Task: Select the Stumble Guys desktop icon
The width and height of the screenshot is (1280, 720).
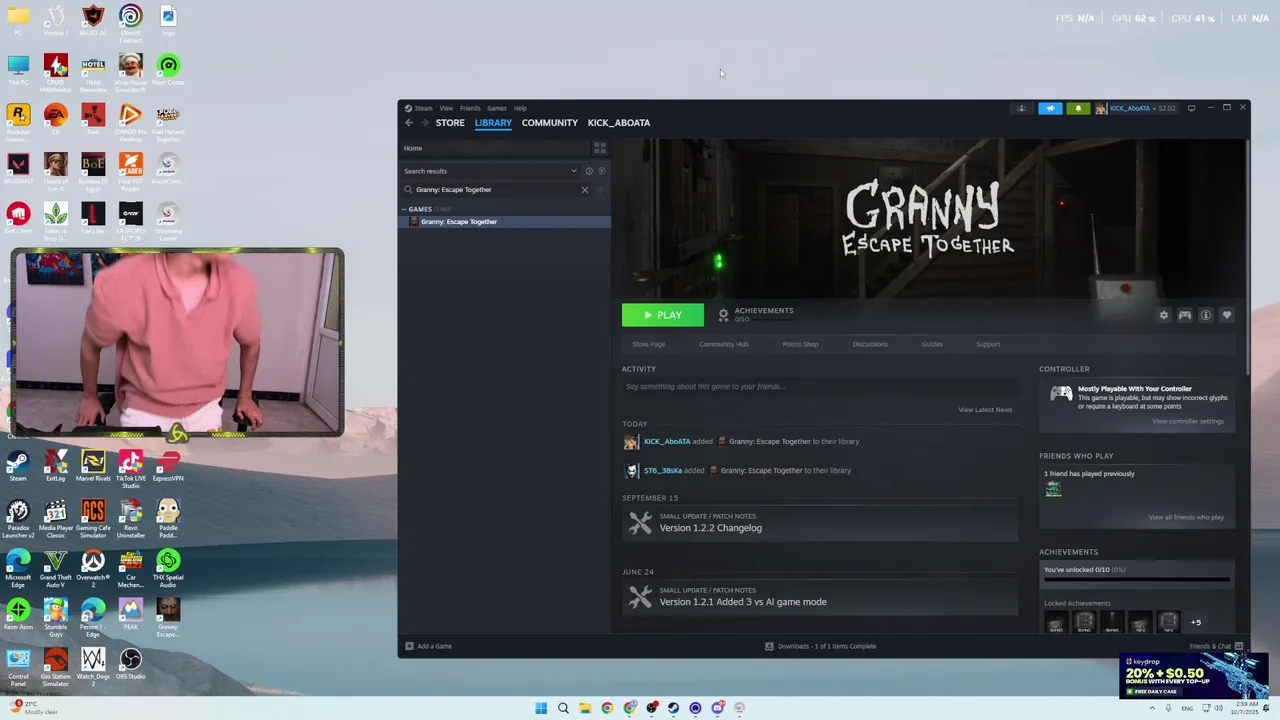Action: pyautogui.click(x=55, y=617)
